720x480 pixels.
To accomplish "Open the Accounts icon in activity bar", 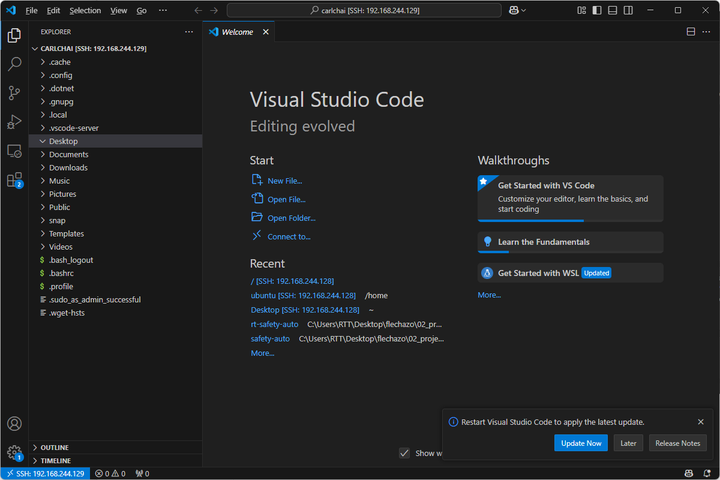I will pyautogui.click(x=14, y=424).
